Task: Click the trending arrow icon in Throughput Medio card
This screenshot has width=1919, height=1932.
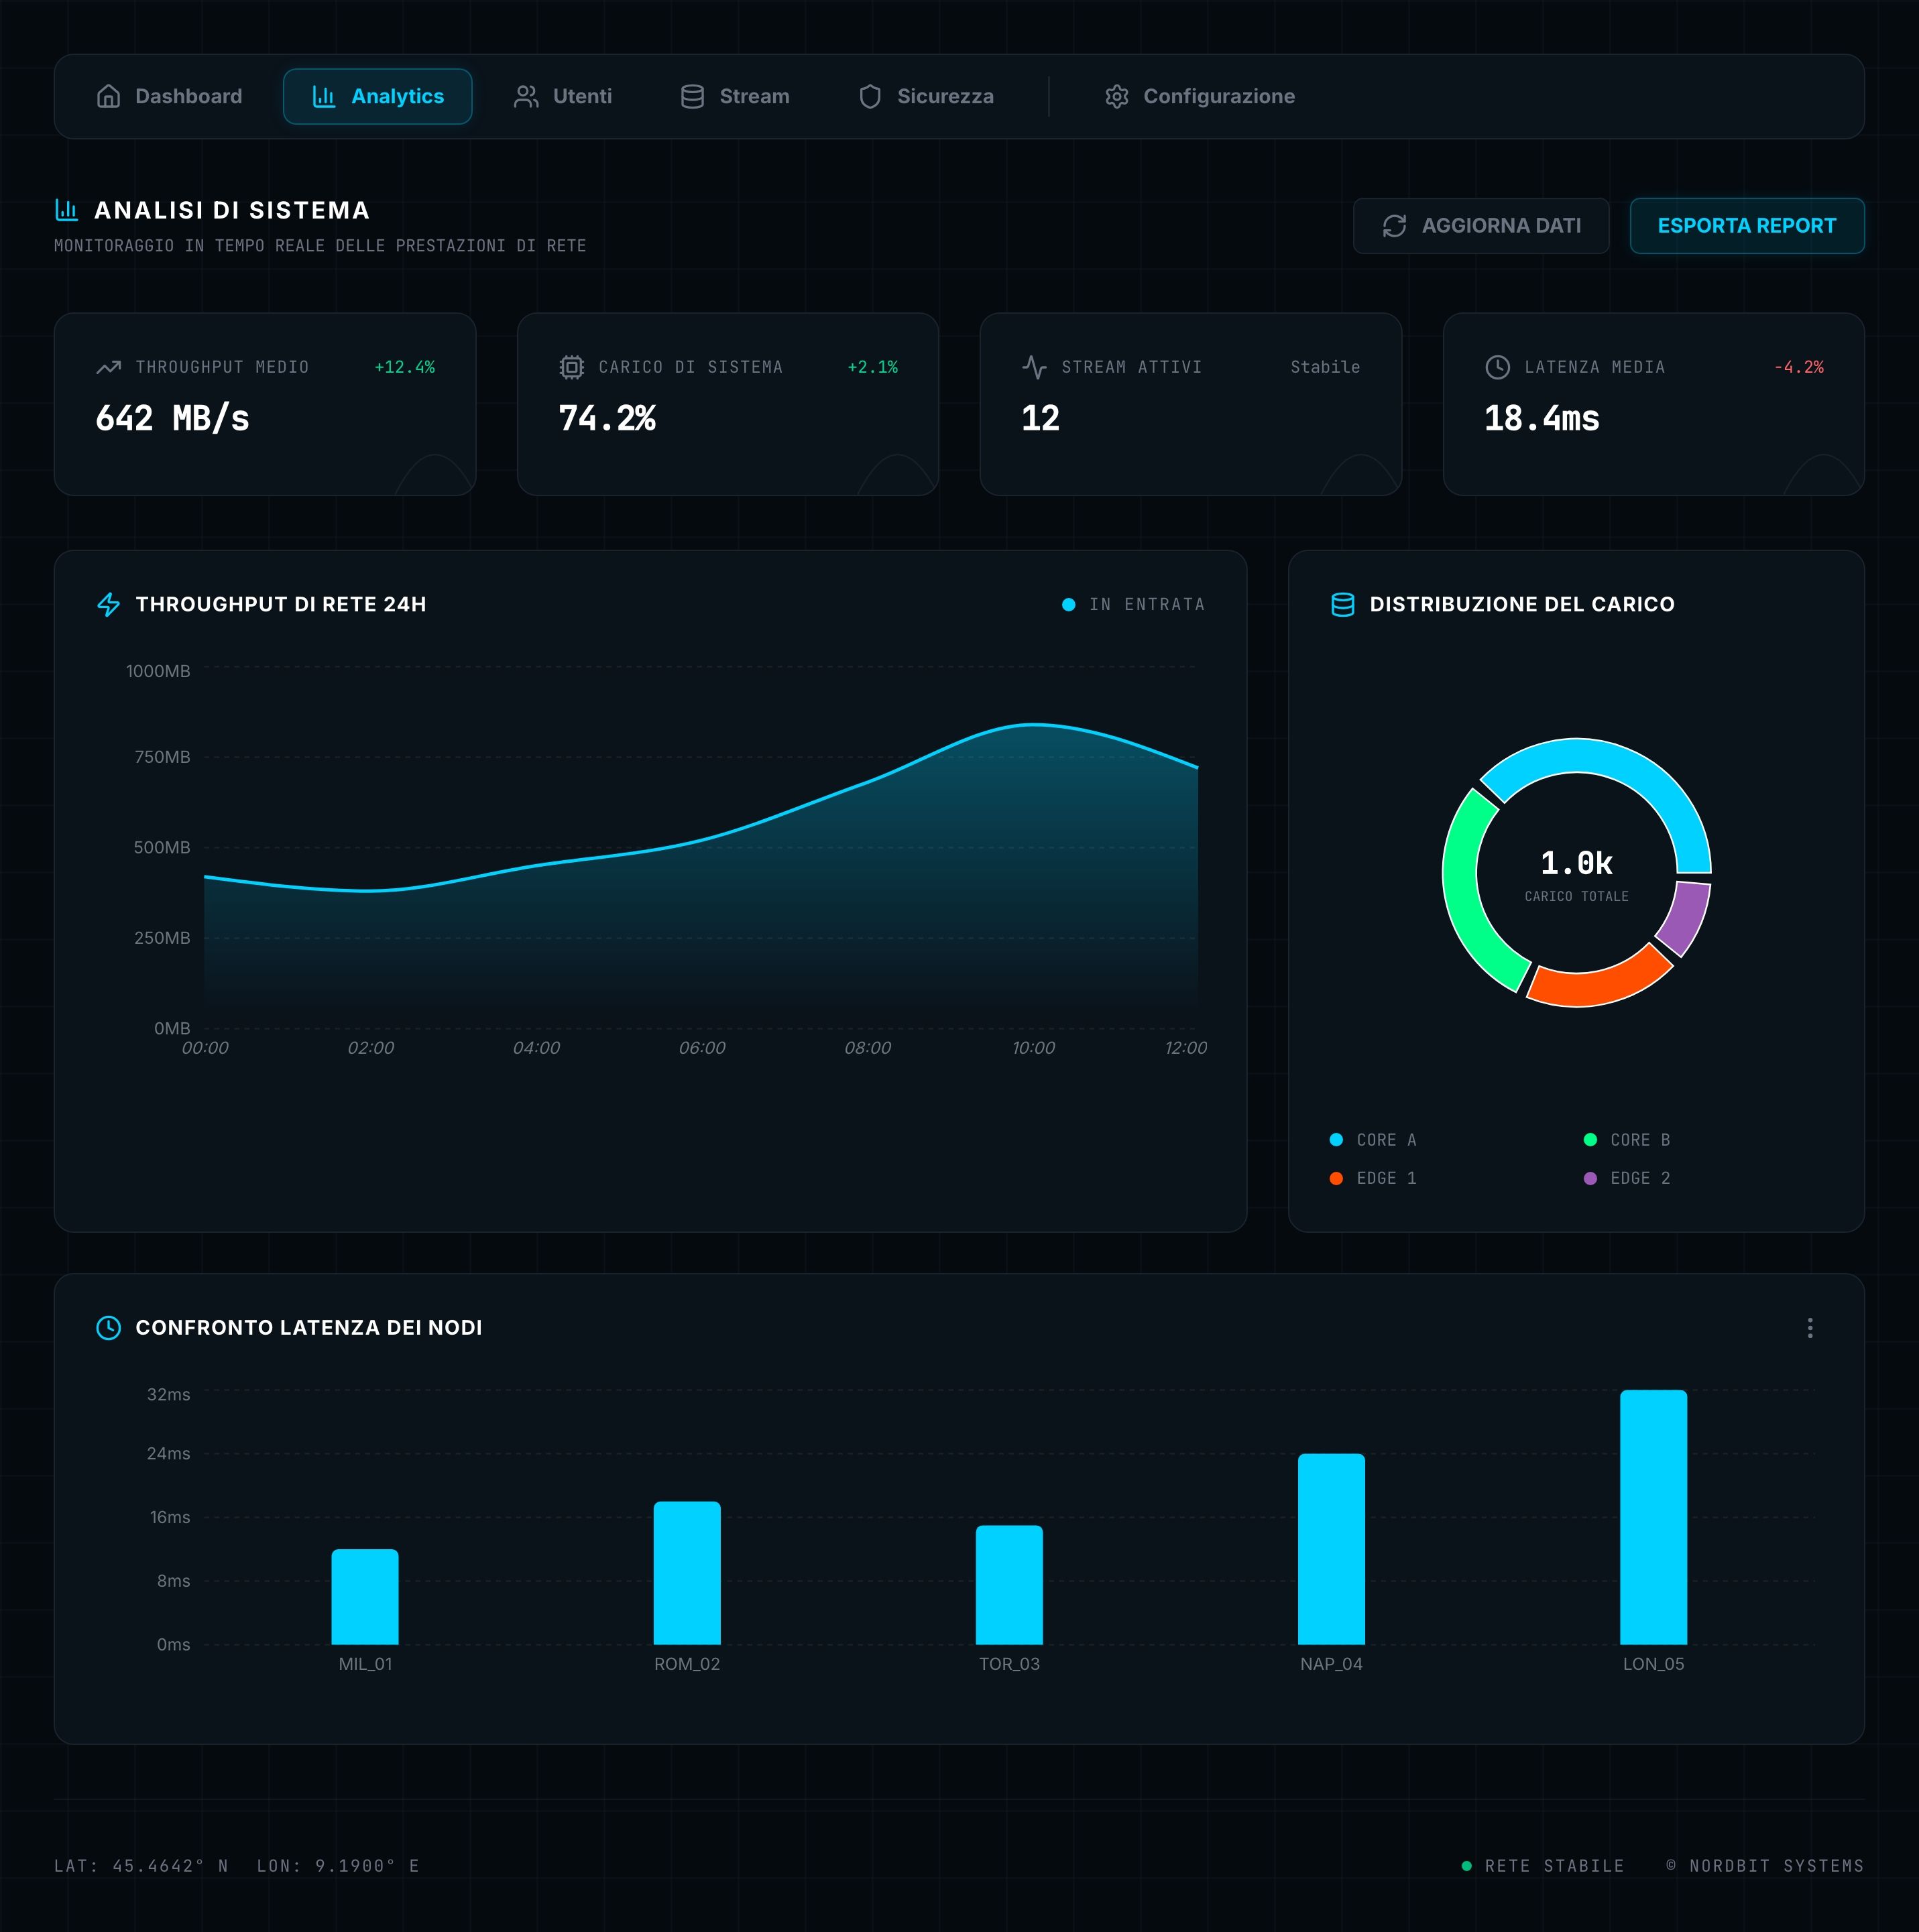Action: (108, 367)
